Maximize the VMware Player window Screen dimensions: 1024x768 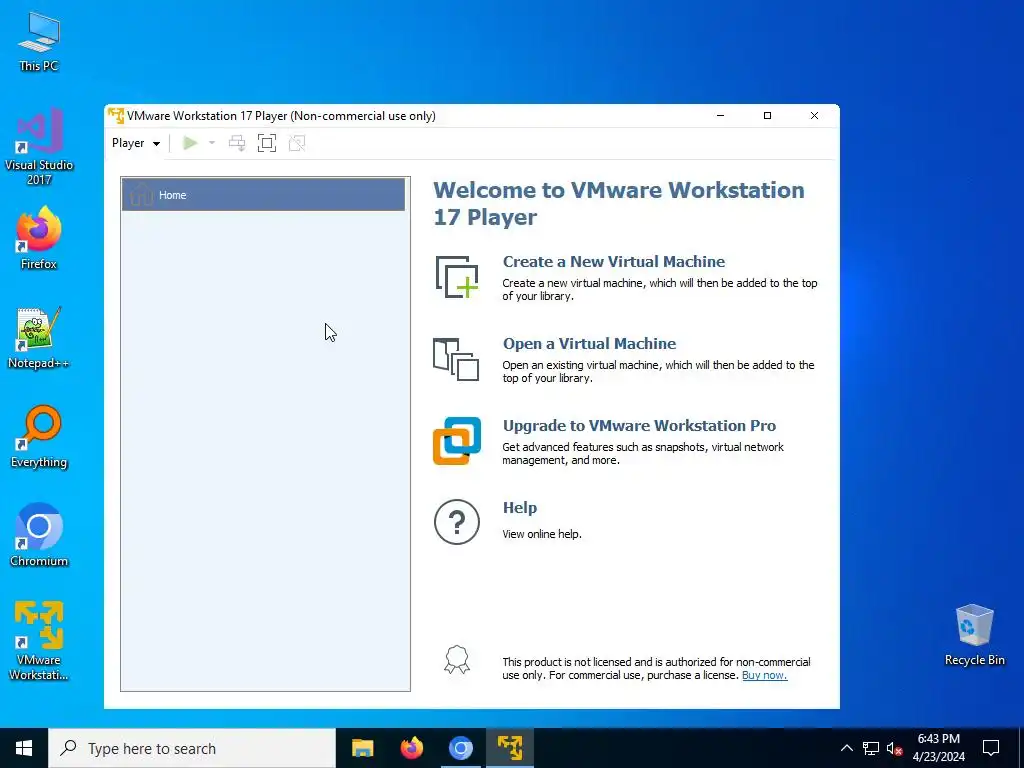(767, 116)
